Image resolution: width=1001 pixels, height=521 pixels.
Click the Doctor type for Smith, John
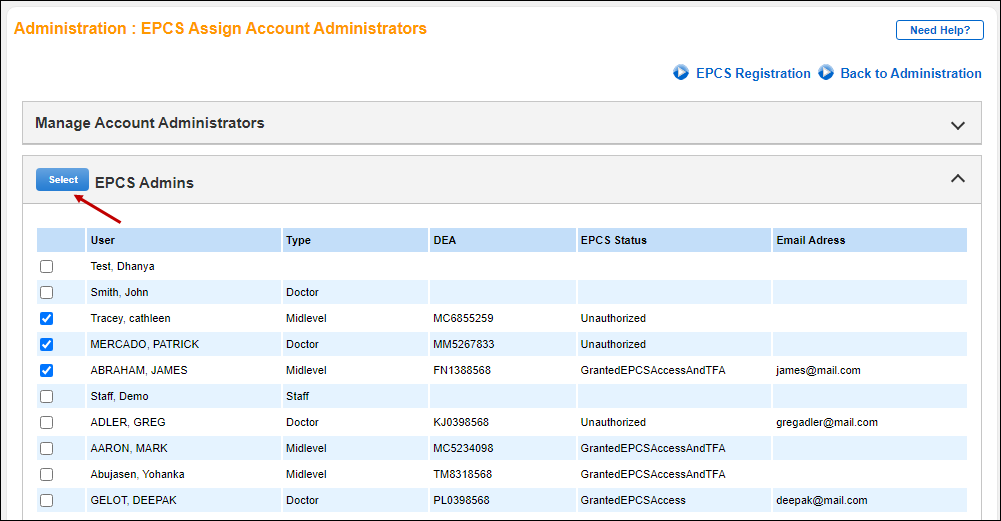pyautogui.click(x=302, y=292)
